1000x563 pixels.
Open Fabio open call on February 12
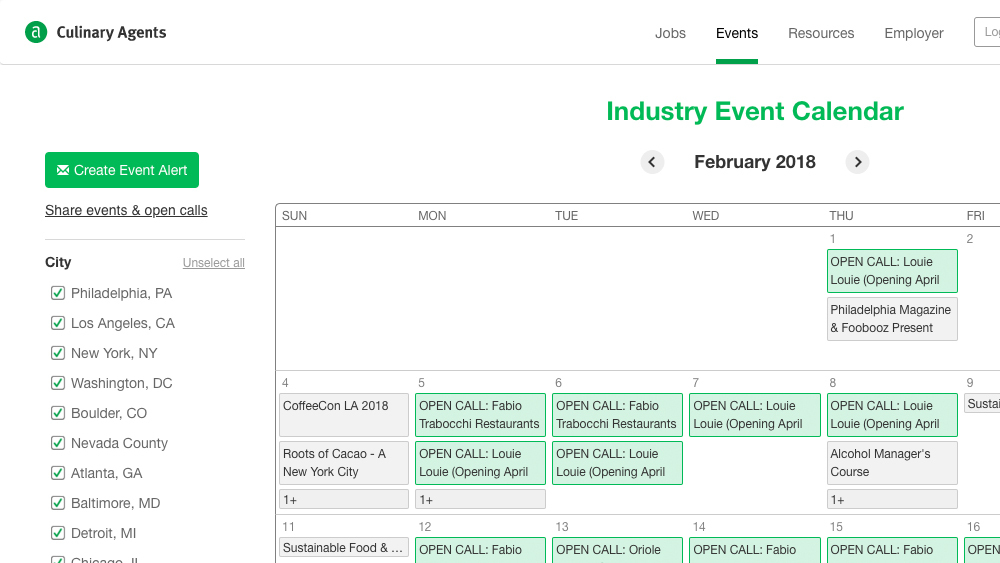click(480, 550)
